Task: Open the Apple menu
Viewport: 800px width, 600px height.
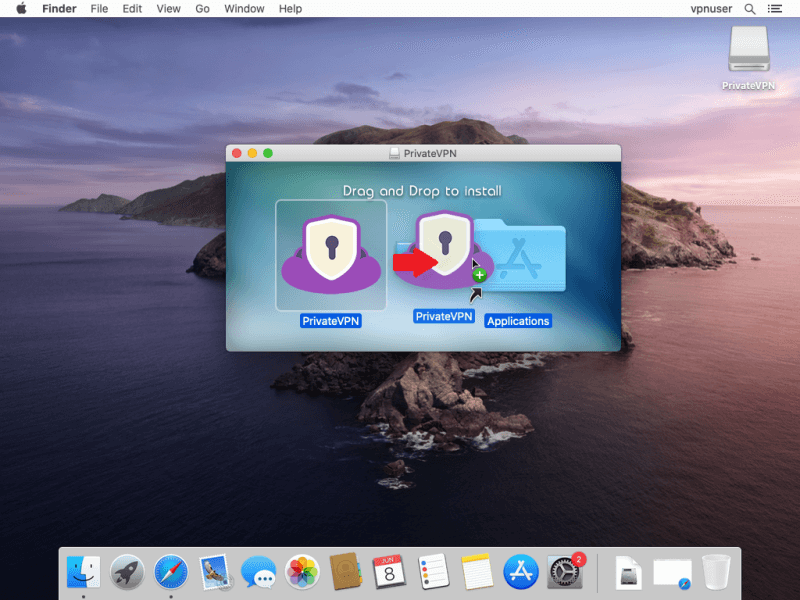Action: [20, 9]
